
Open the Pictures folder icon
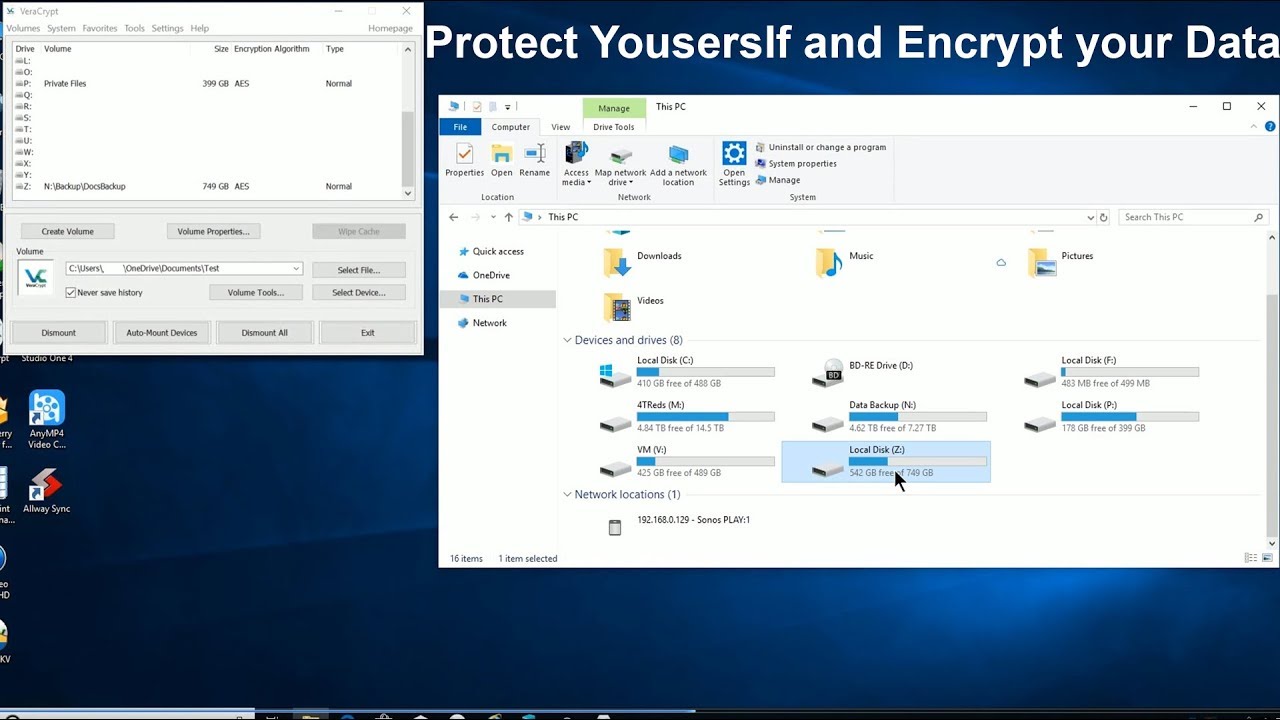pyautogui.click(x=1042, y=262)
